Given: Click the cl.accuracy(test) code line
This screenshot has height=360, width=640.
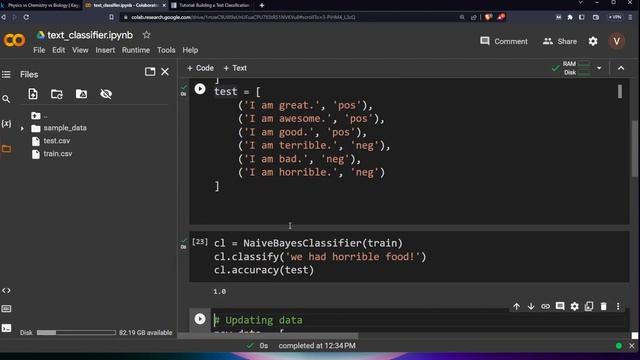Looking at the screenshot, I should tap(264, 270).
